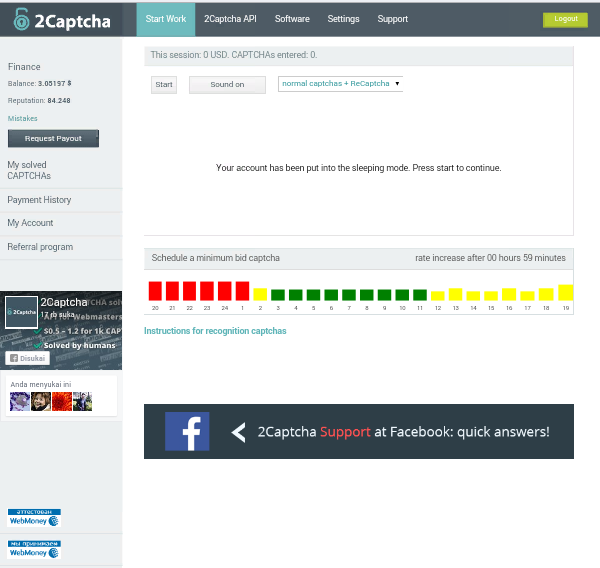Click the Balance value 3.05197 $

[x=54, y=83]
